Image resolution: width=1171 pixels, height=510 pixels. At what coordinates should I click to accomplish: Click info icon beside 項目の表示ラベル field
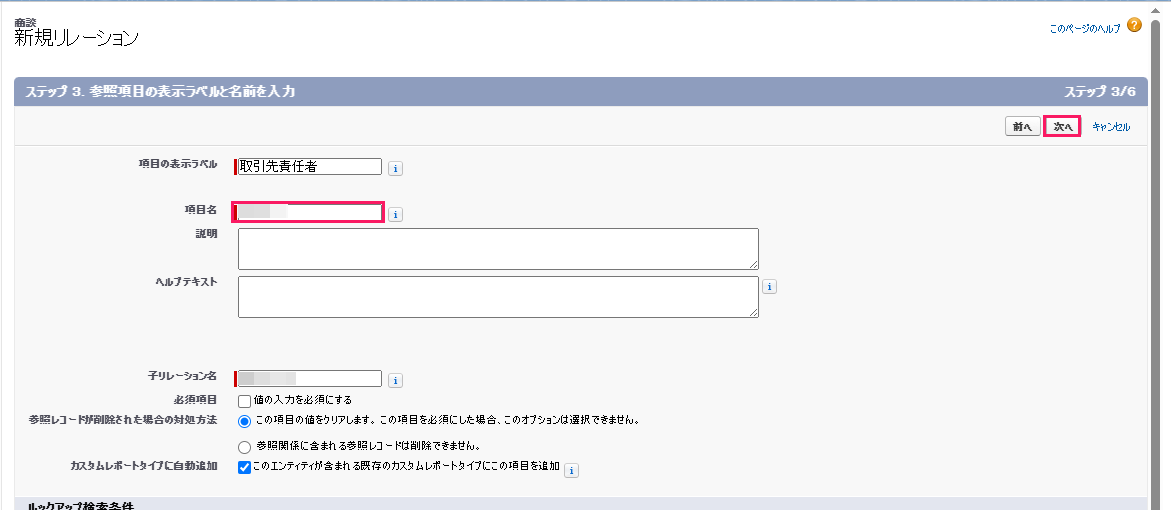[x=396, y=169]
